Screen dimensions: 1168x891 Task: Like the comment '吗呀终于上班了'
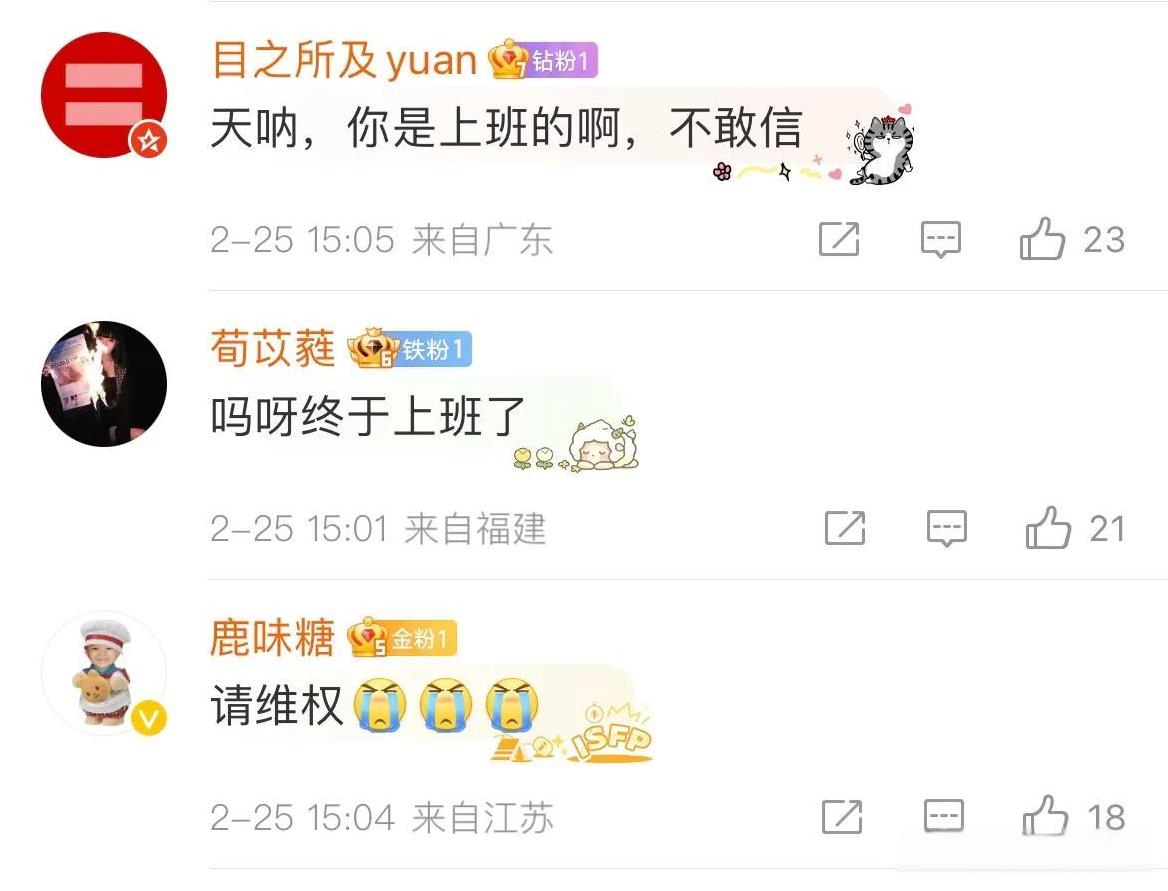pos(1048,527)
